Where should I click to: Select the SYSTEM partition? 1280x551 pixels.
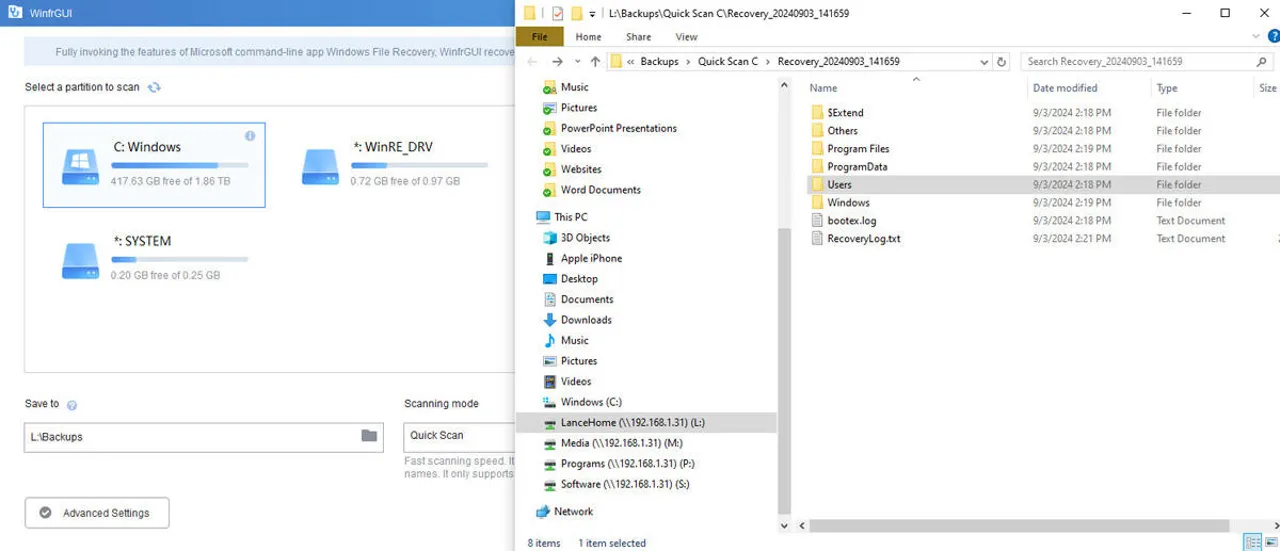[x=154, y=257]
